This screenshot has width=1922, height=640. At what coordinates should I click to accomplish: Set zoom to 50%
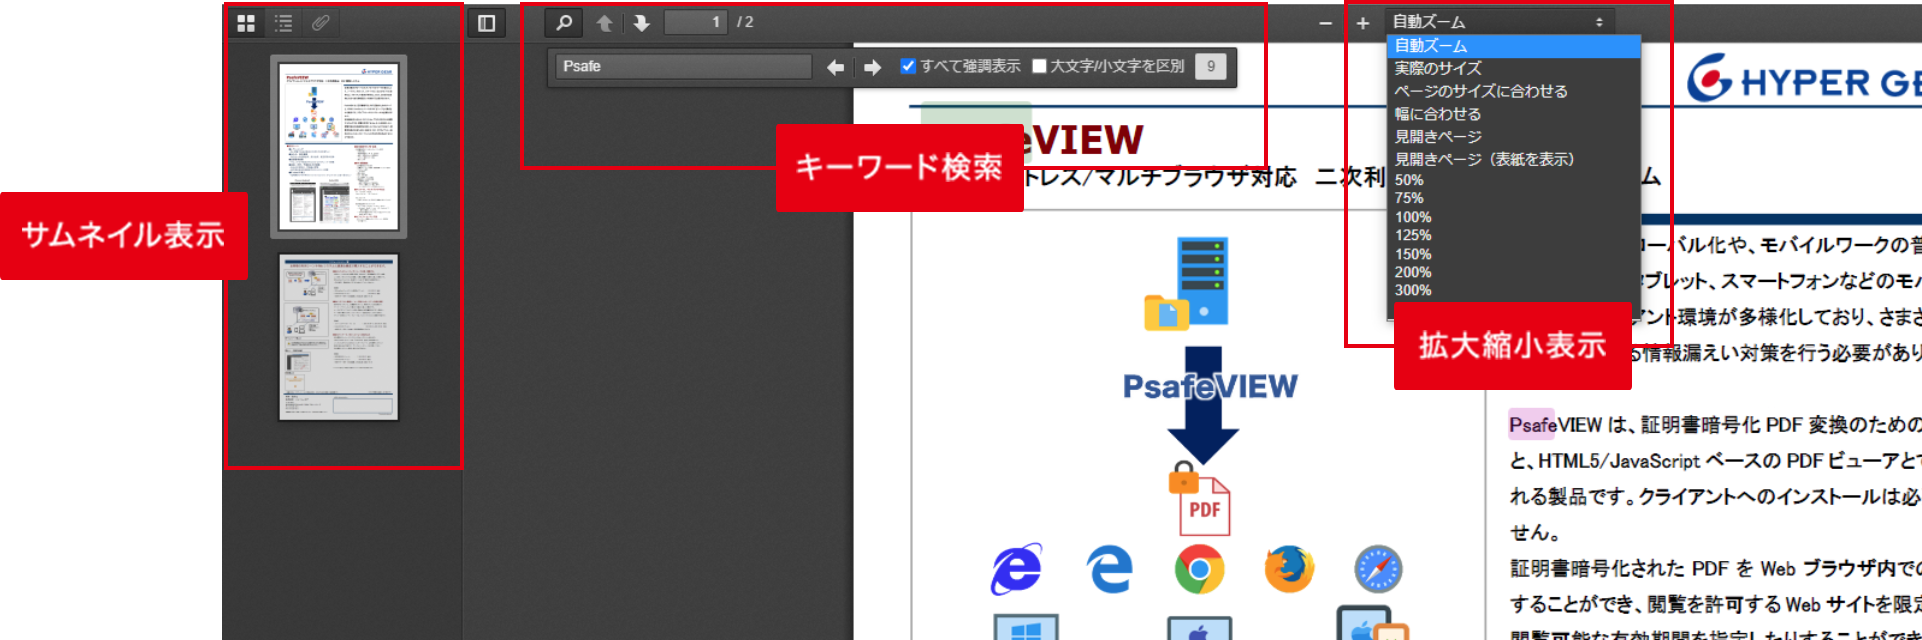1514,180
